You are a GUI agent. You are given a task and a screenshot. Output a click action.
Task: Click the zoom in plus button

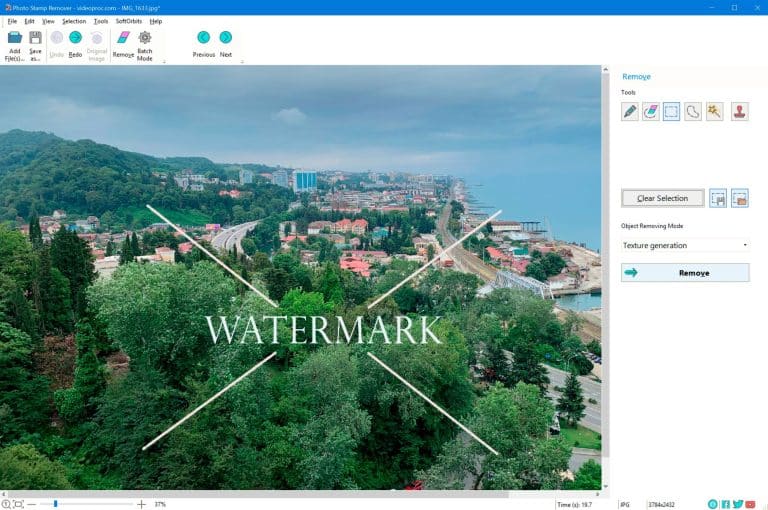pyautogui.click(x=142, y=504)
